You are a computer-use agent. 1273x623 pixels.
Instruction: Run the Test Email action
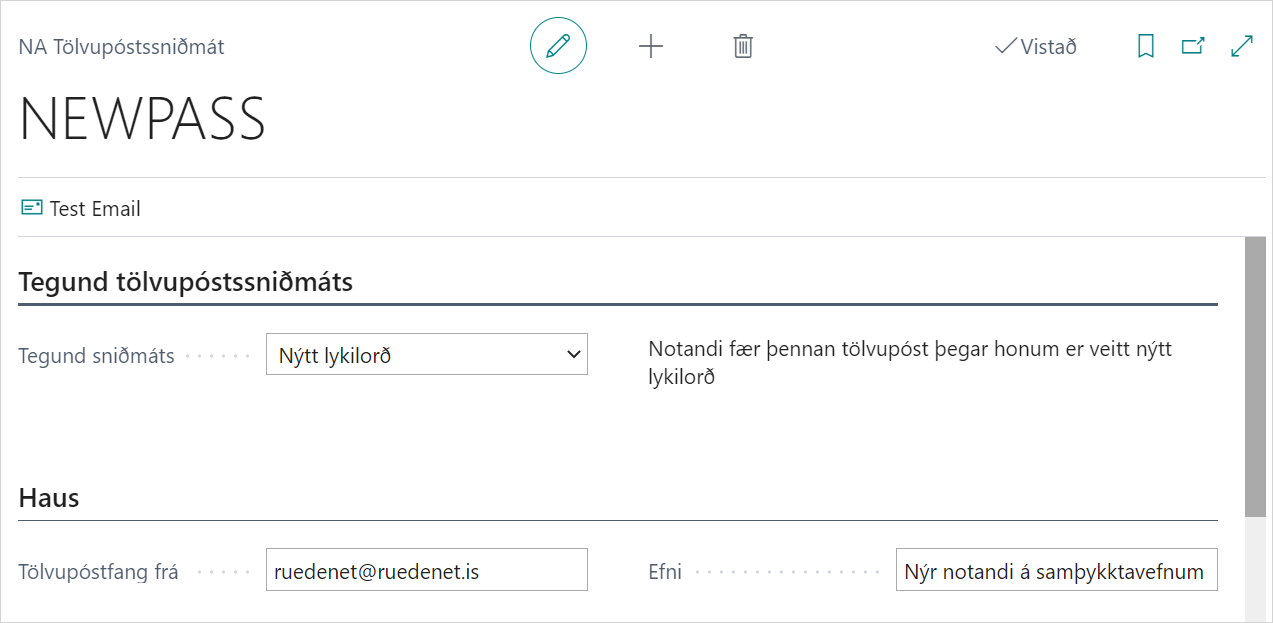click(x=81, y=208)
